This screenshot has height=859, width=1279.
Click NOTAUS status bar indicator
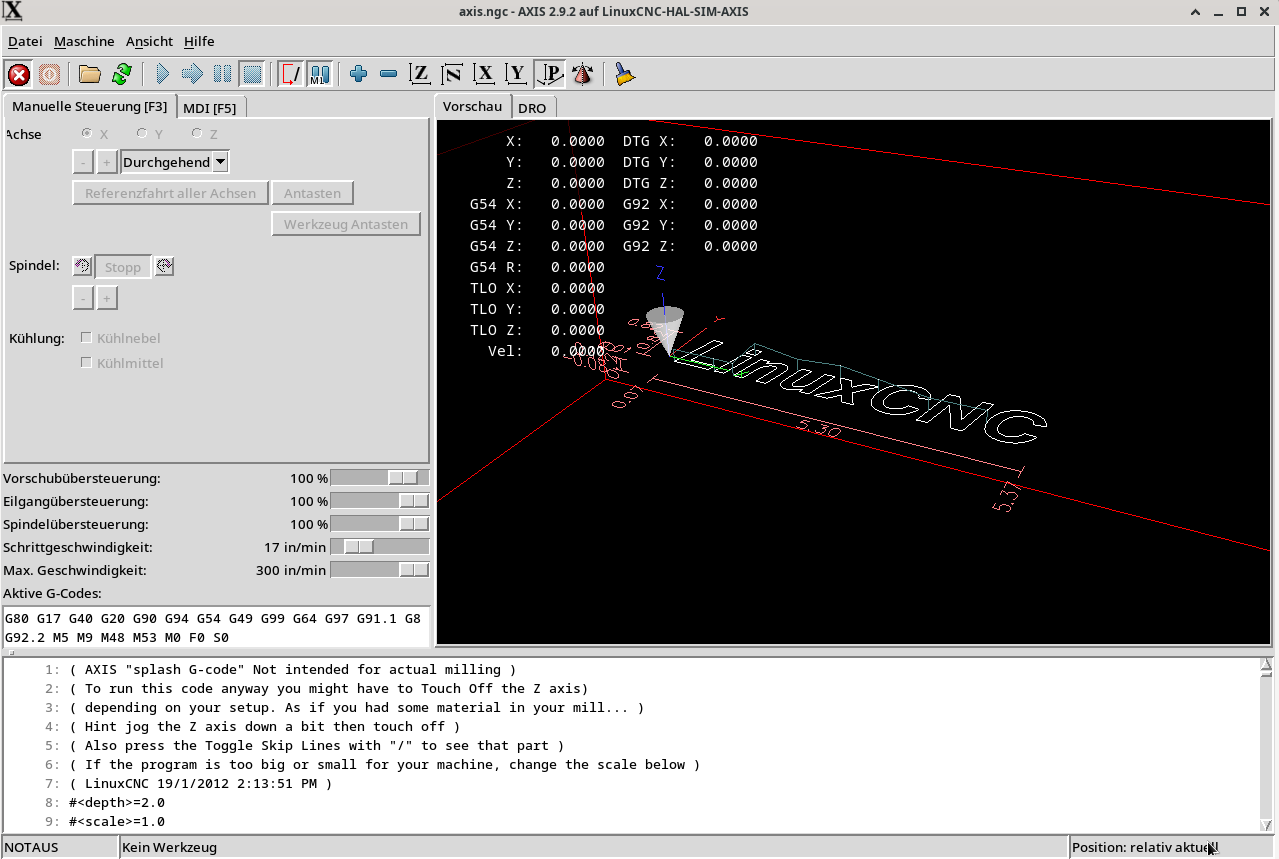click(x=60, y=847)
